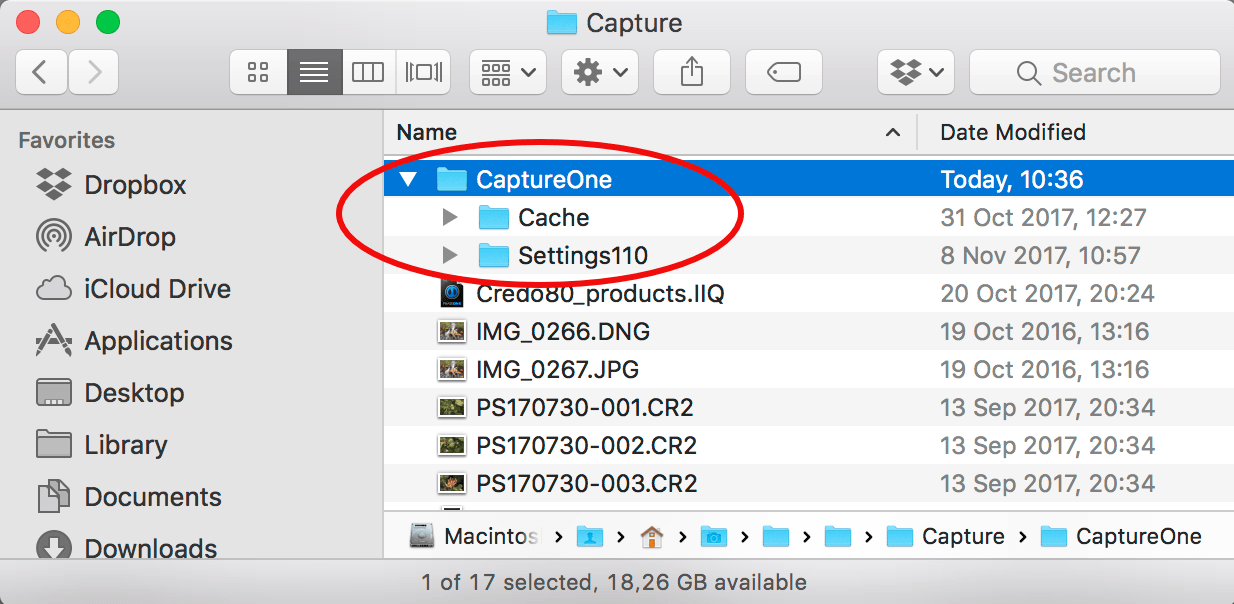Click the Pictures camera folder in path bar

pyautogui.click(x=714, y=537)
